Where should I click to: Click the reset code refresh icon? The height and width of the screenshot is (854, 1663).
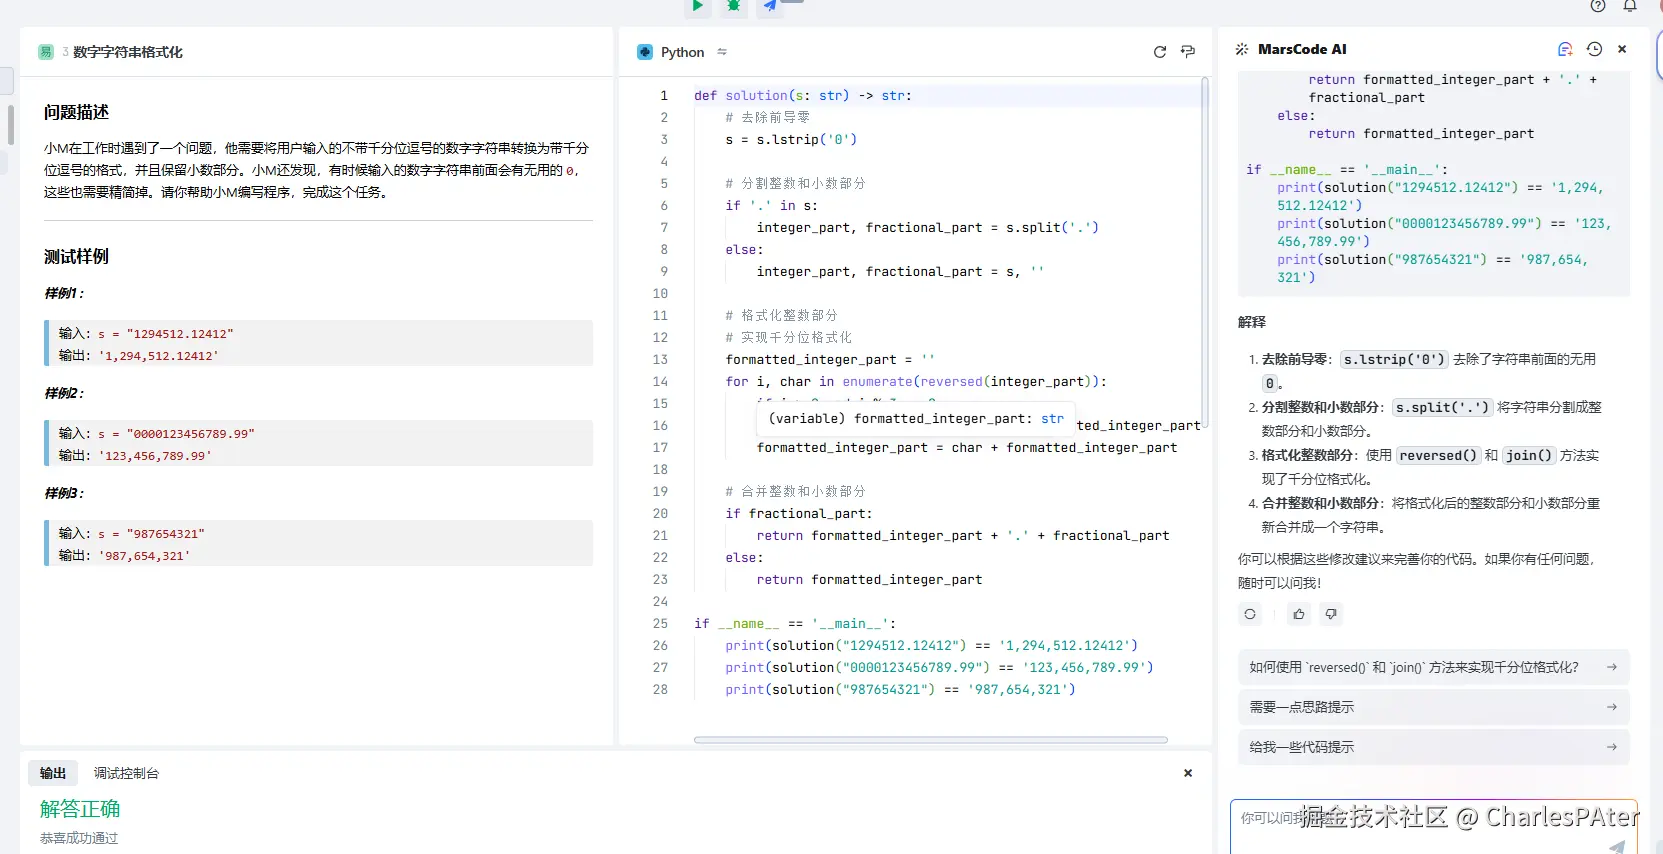coord(1160,52)
